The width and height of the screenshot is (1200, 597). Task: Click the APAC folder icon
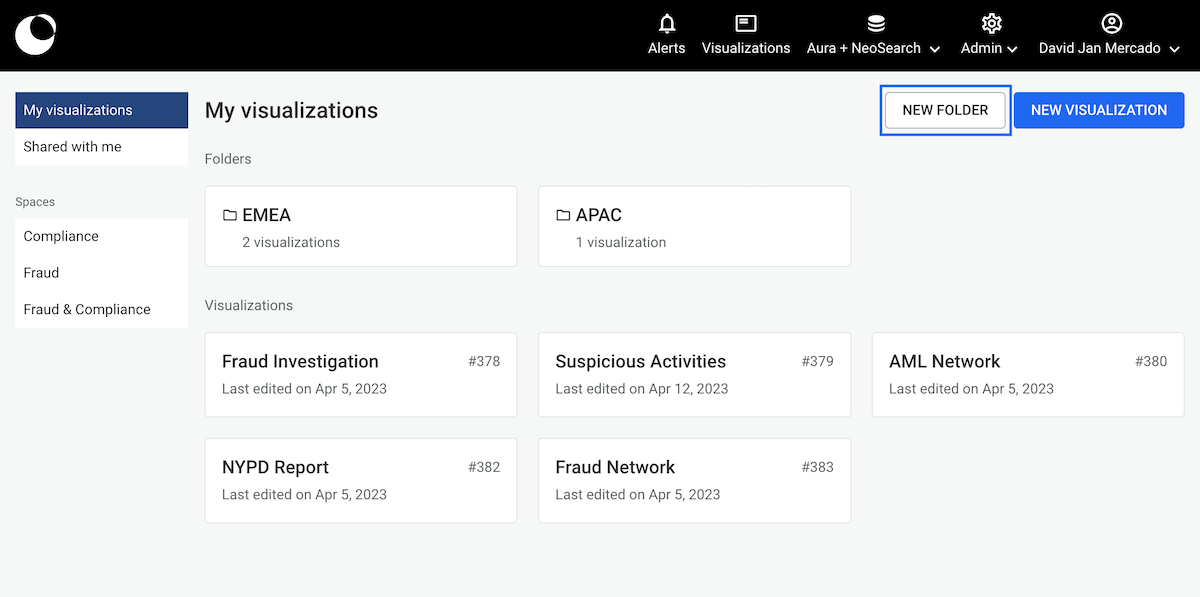(x=563, y=215)
